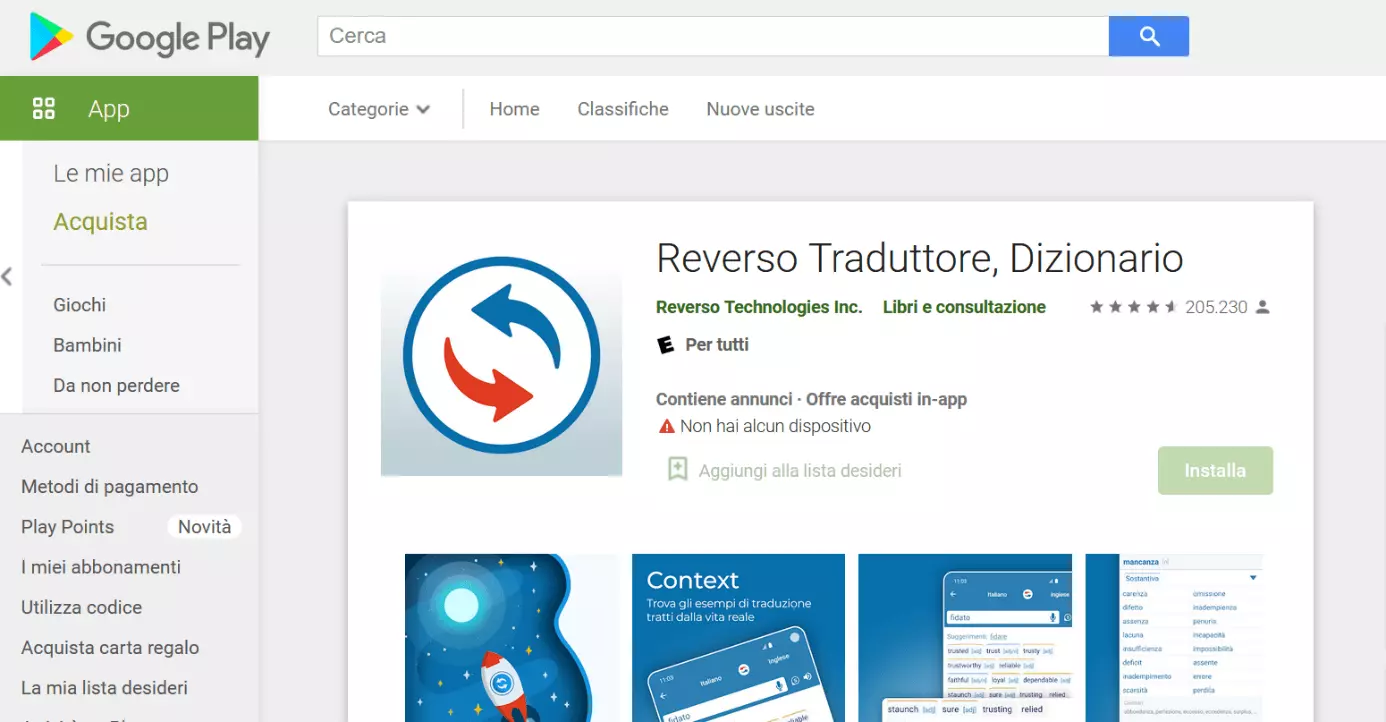Open the Classifiche tab
1386x722 pixels.
click(623, 109)
